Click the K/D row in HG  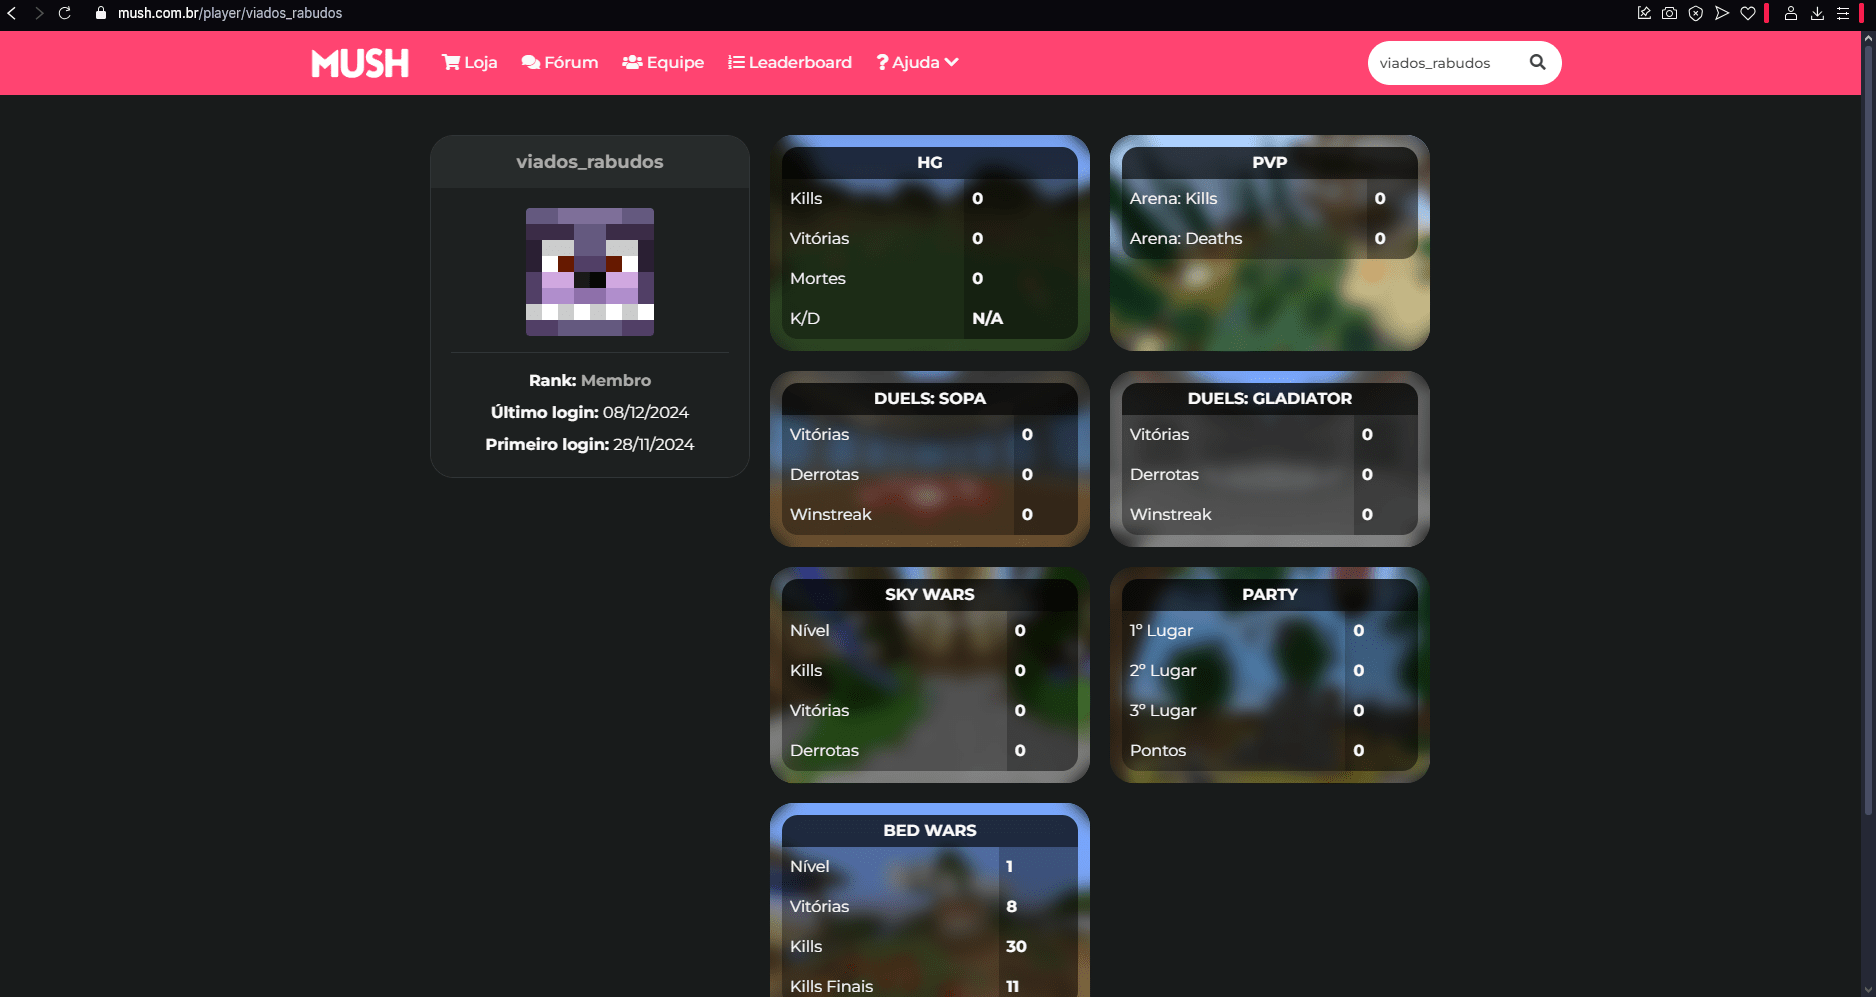[930, 318]
